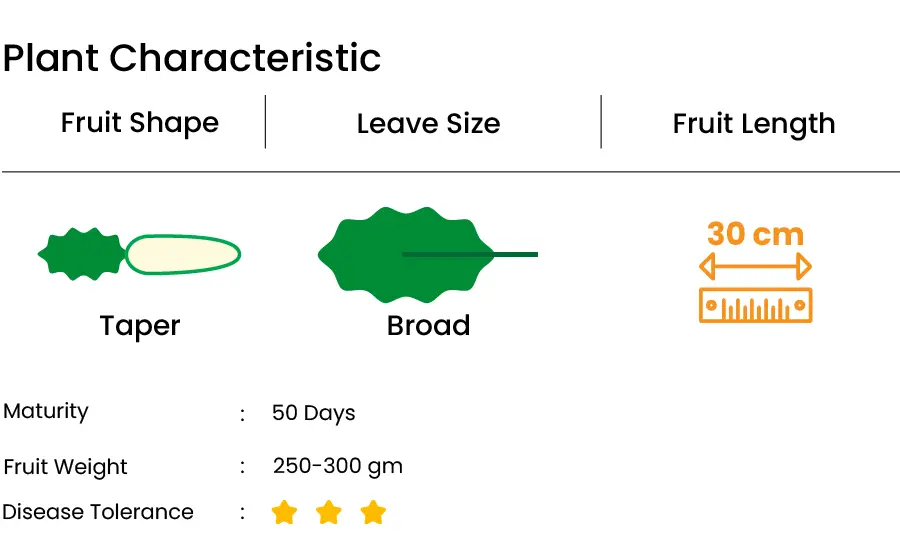Select the Leave Size column header

pyautogui.click(x=429, y=123)
